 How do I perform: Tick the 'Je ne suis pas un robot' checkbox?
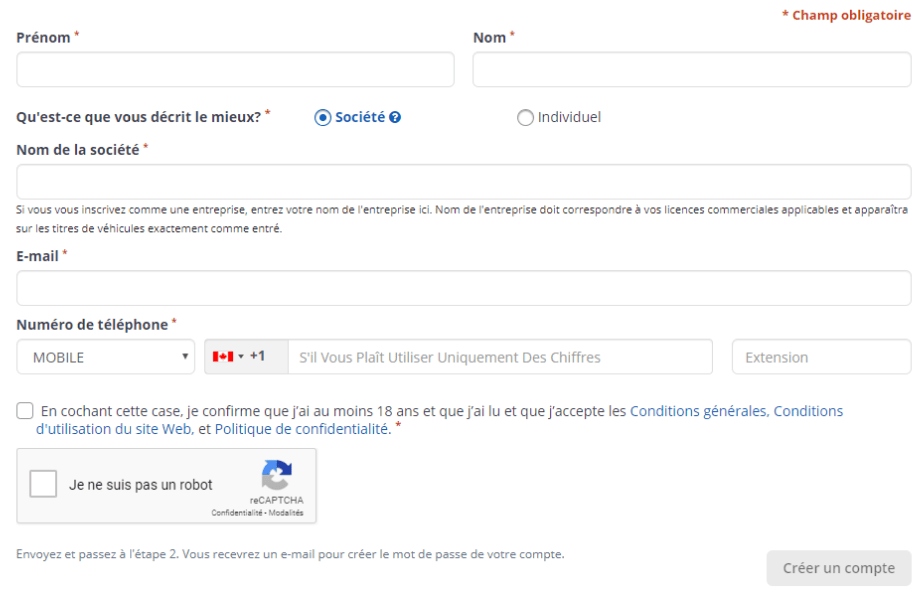[x=44, y=485]
